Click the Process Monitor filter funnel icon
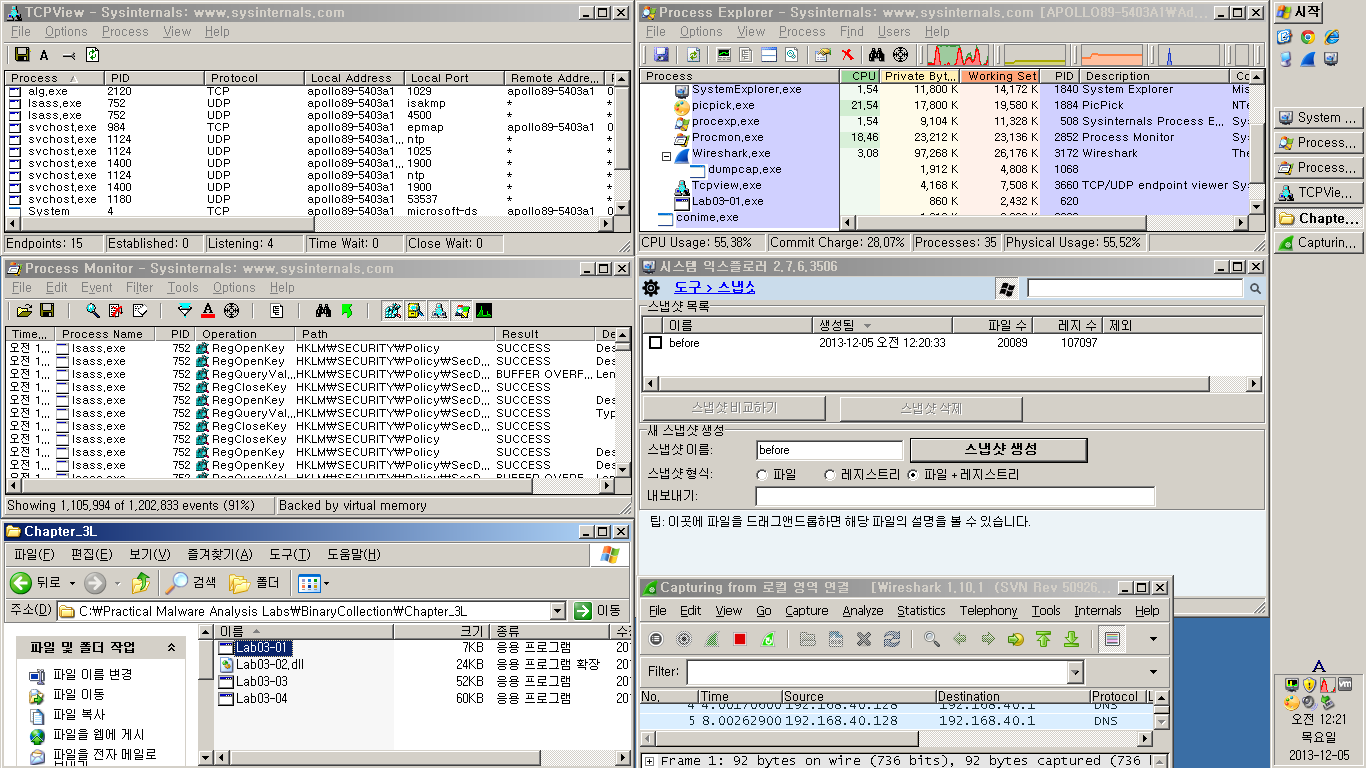 (x=184, y=311)
